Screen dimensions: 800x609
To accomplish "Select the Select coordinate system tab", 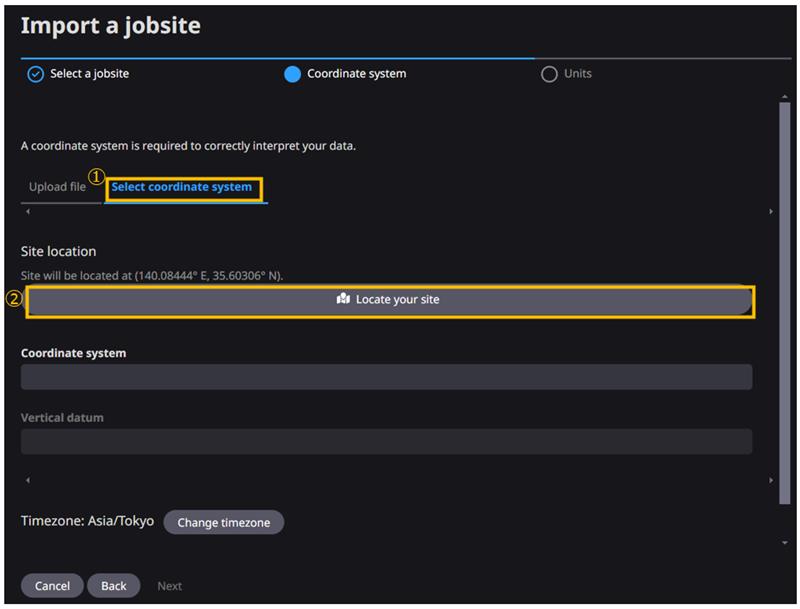I will [x=182, y=187].
